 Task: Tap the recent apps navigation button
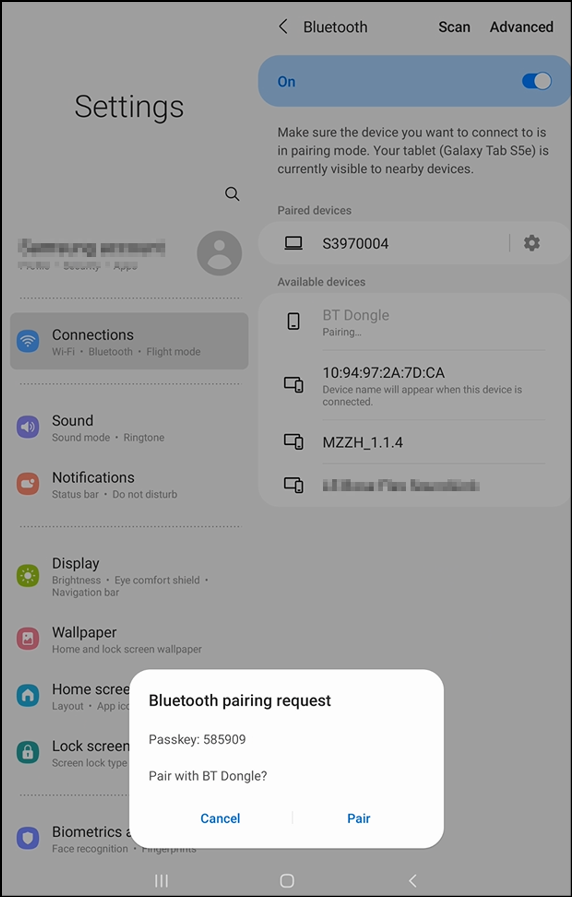[161, 881]
